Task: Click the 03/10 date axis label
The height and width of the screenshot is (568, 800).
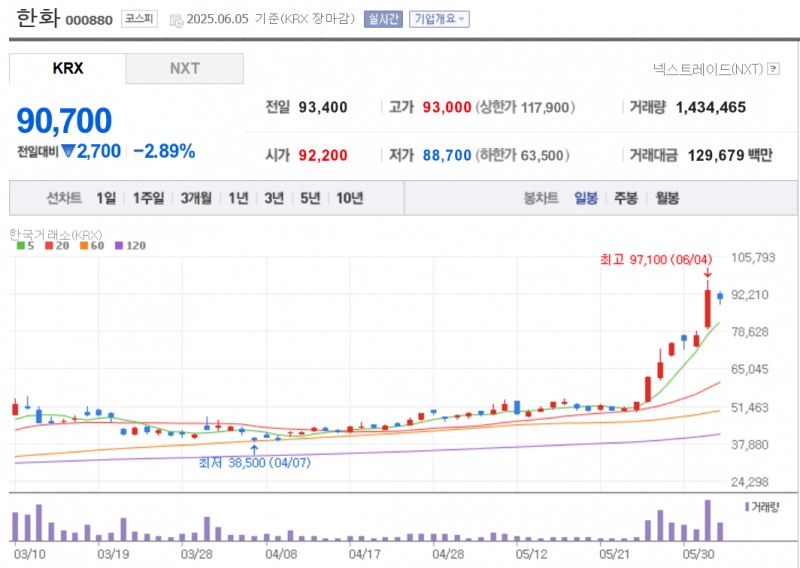Action: 29,554
